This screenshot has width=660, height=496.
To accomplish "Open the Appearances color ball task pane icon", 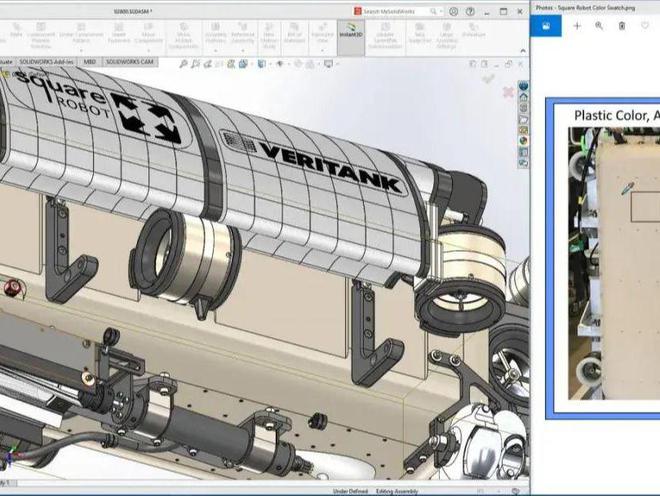I will point(524,141).
